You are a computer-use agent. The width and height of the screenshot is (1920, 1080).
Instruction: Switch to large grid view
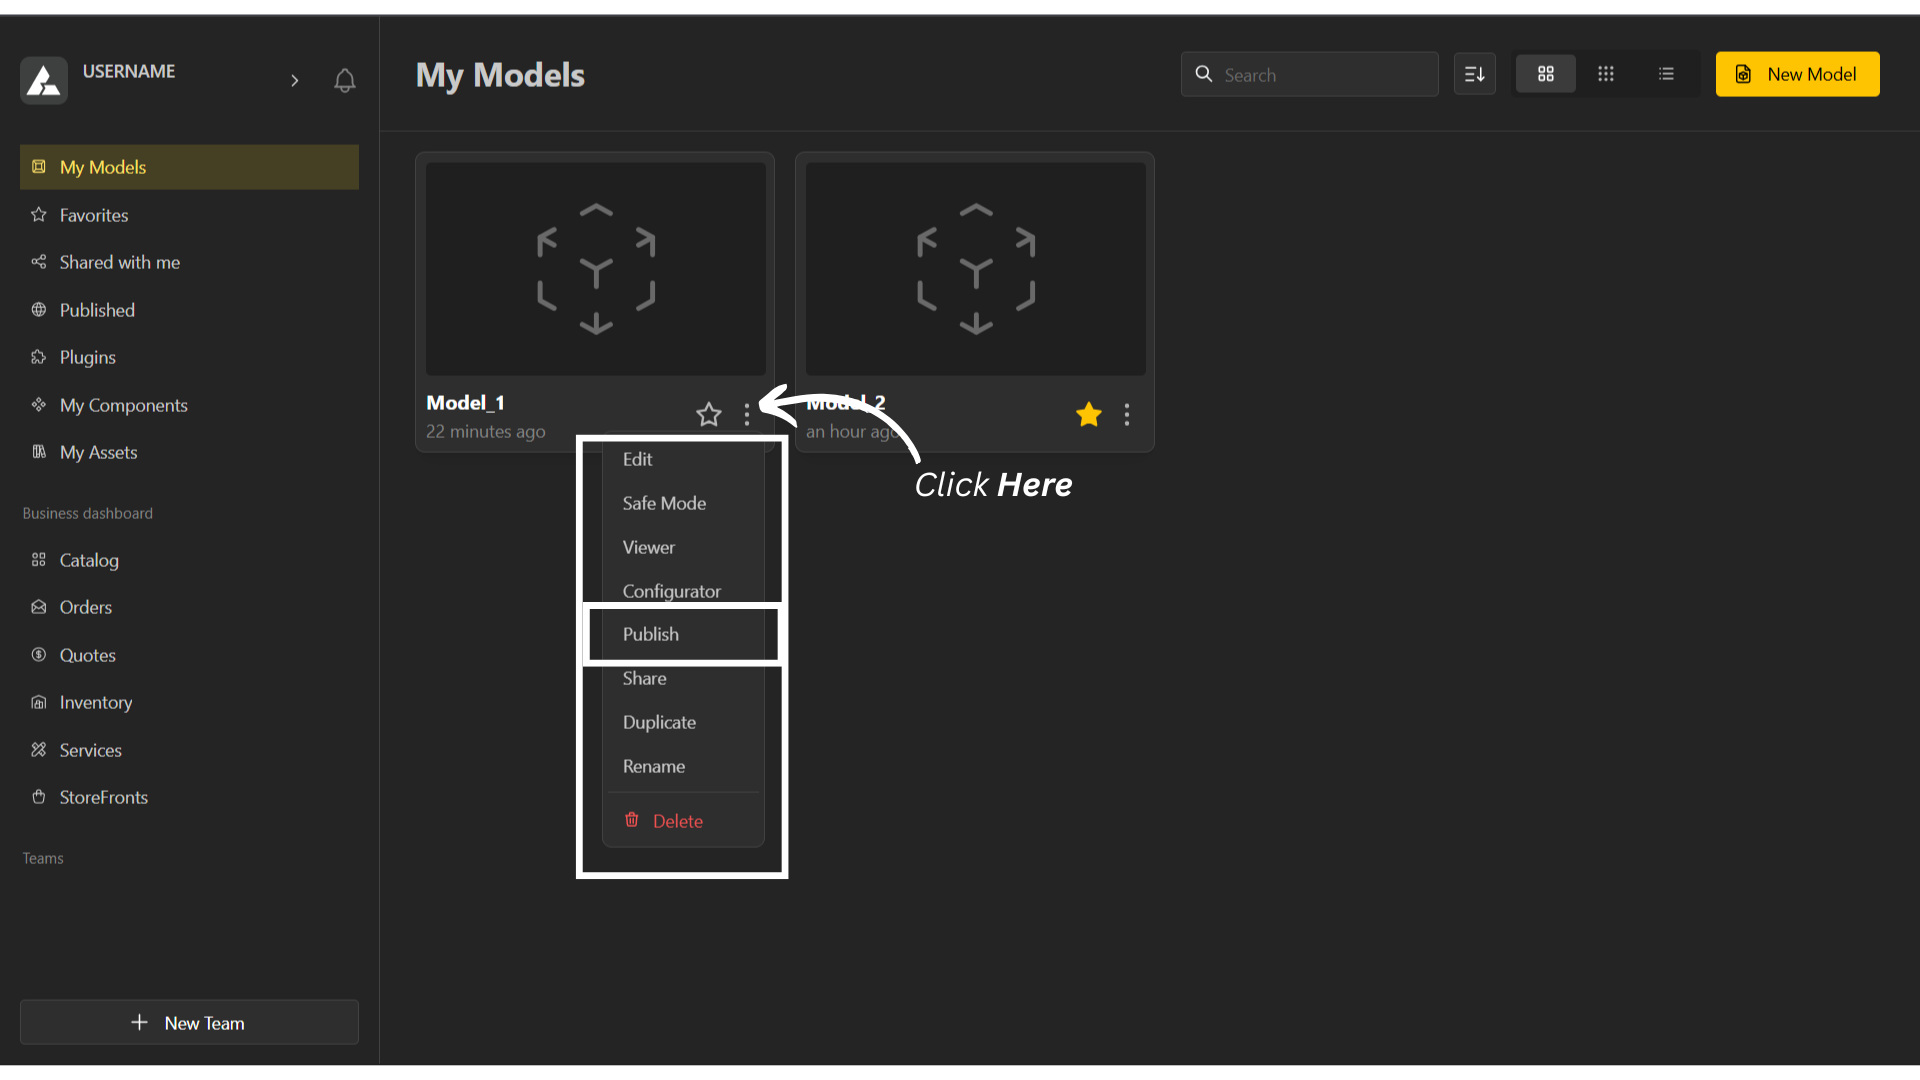(x=1545, y=74)
